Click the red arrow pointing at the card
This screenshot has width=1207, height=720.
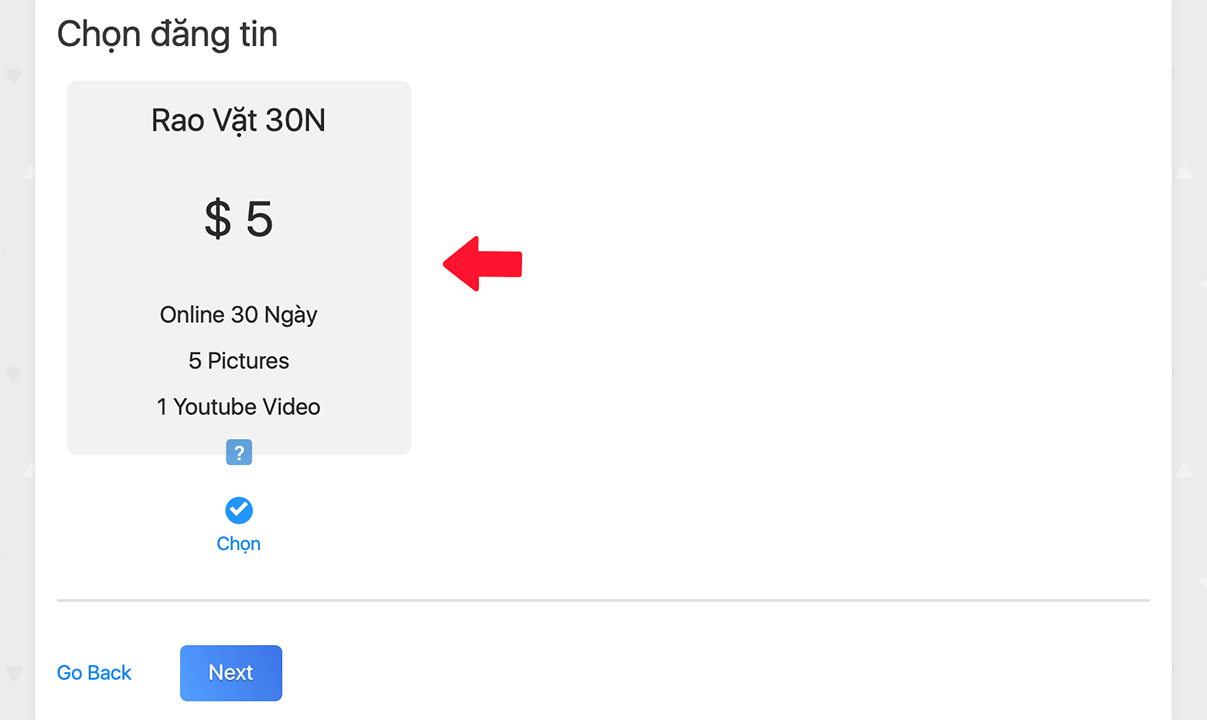[x=483, y=264]
